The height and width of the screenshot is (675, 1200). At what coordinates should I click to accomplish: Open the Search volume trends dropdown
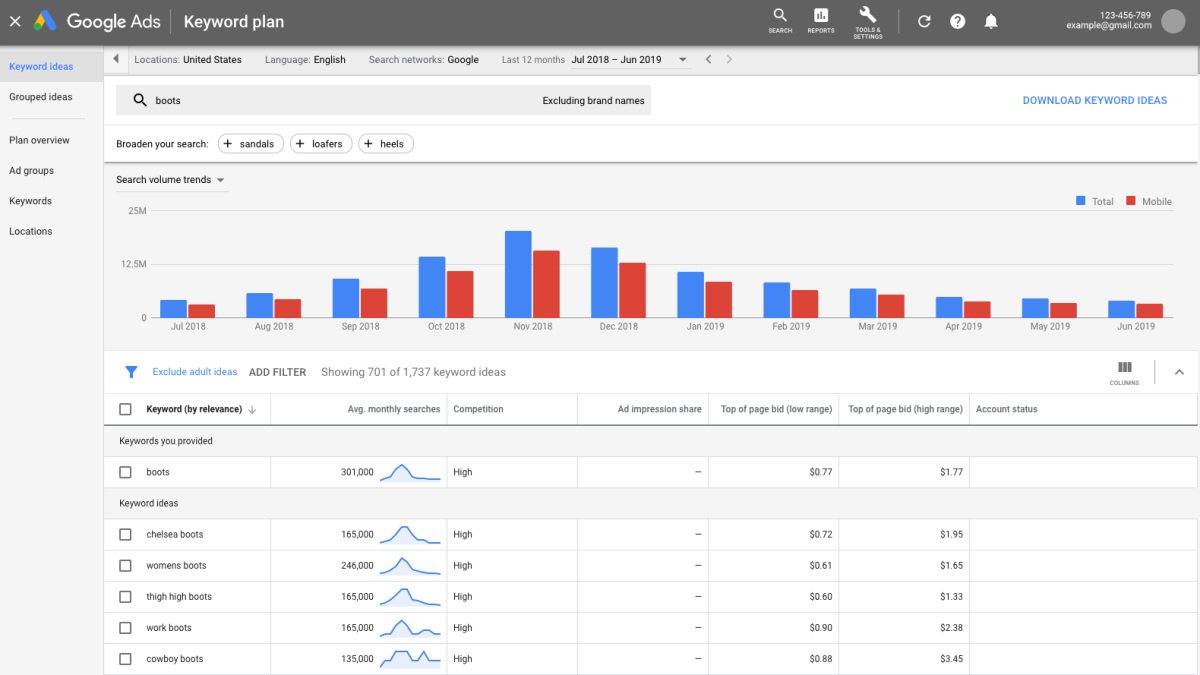(x=171, y=180)
